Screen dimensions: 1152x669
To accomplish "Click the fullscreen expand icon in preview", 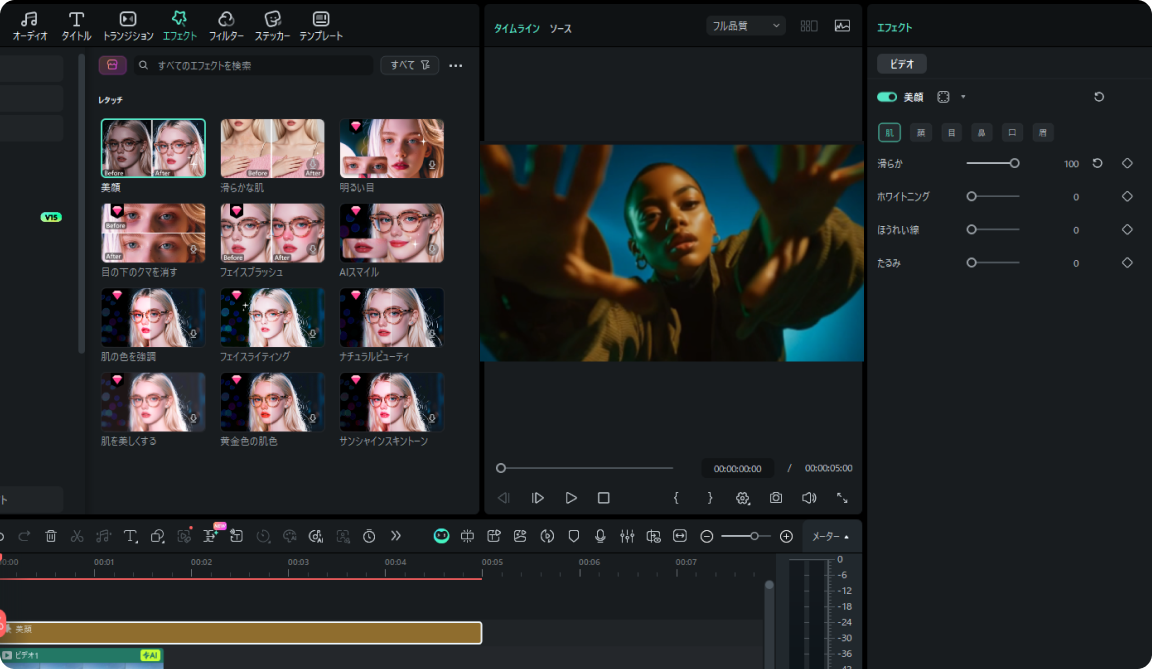I will coord(842,498).
